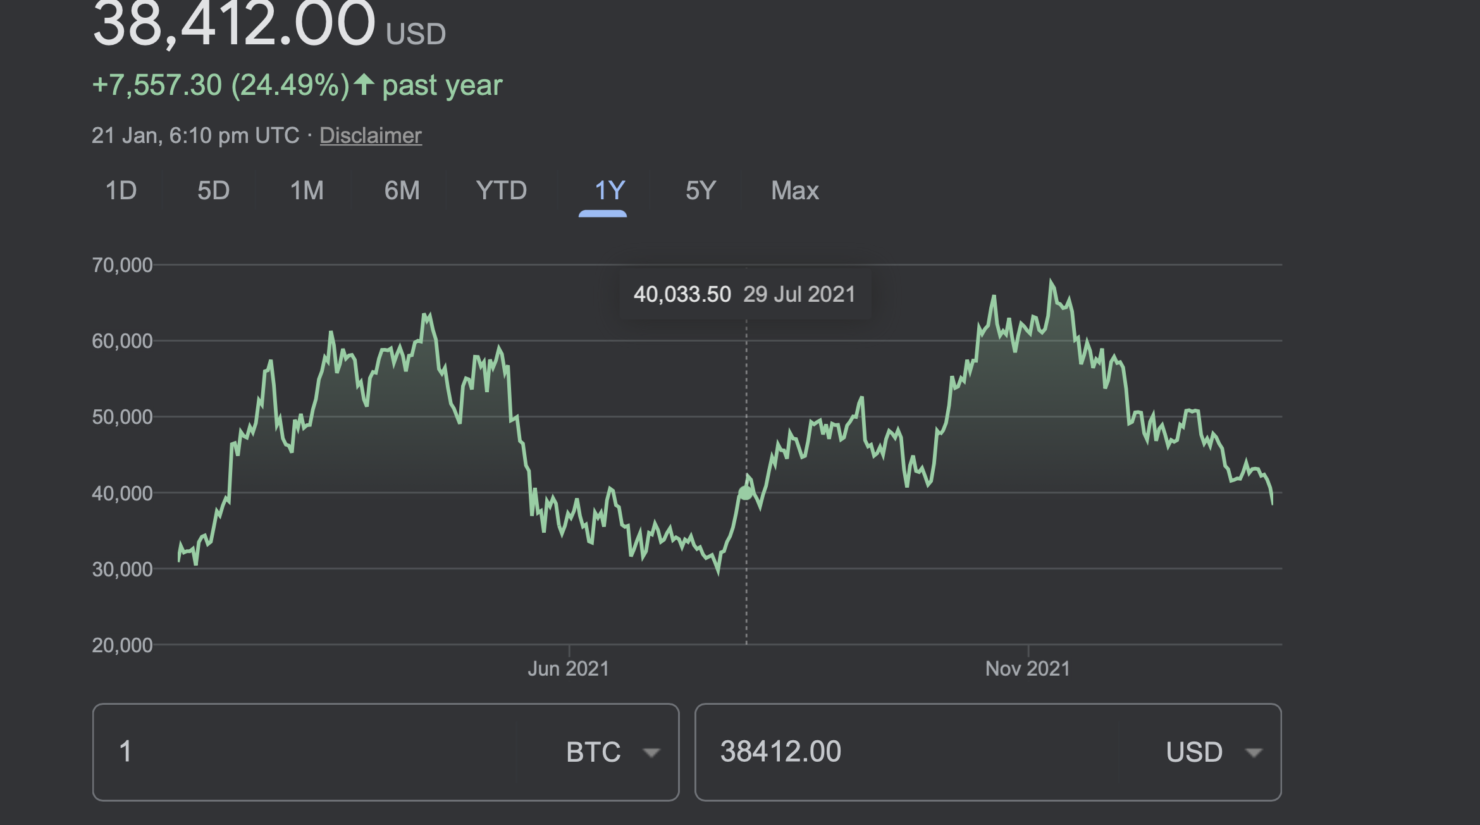Click the green up-arrow beside past year

coord(364,84)
